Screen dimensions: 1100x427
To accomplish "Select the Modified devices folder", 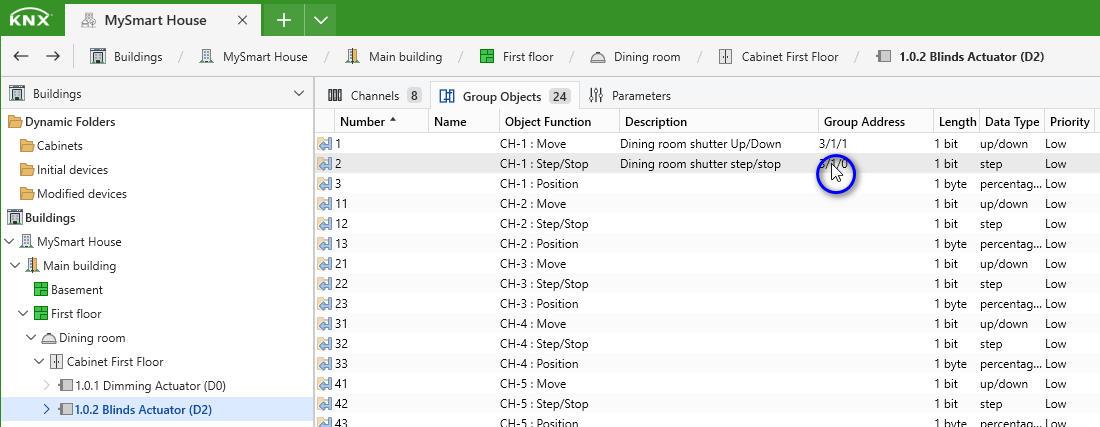I will [81, 194].
